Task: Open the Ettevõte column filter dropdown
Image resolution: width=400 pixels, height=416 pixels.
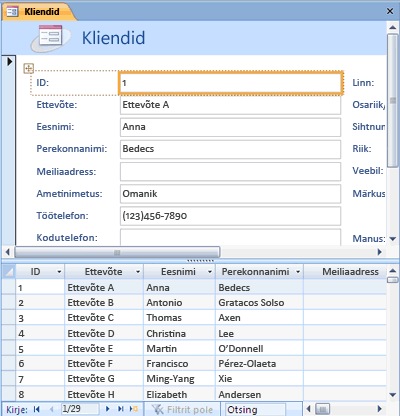Action: [138, 272]
